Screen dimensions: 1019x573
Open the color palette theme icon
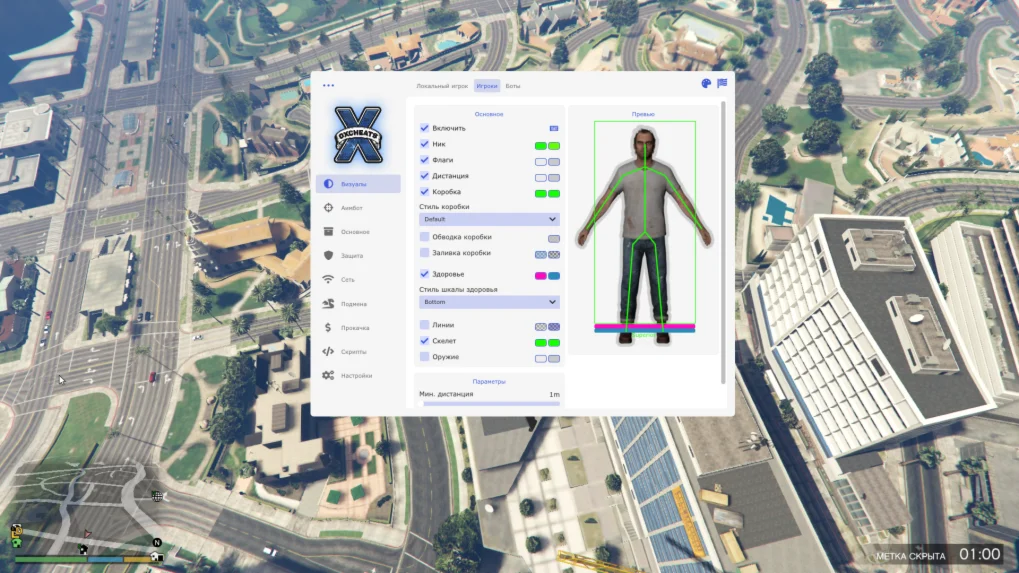pyautogui.click(x=706, y=84)
